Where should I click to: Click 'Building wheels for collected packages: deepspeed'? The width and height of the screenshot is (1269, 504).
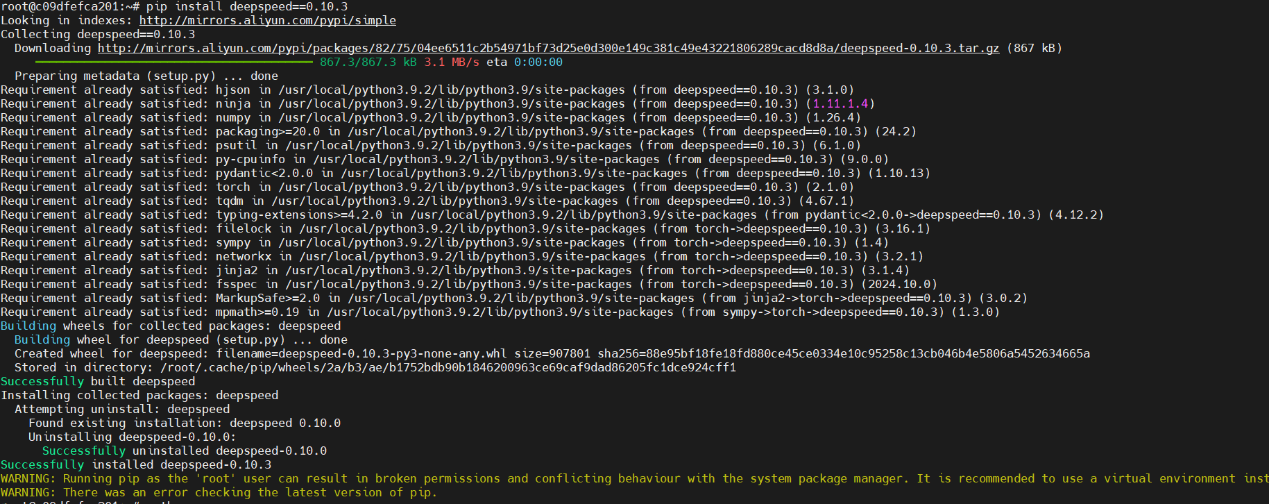pos(170,326)
